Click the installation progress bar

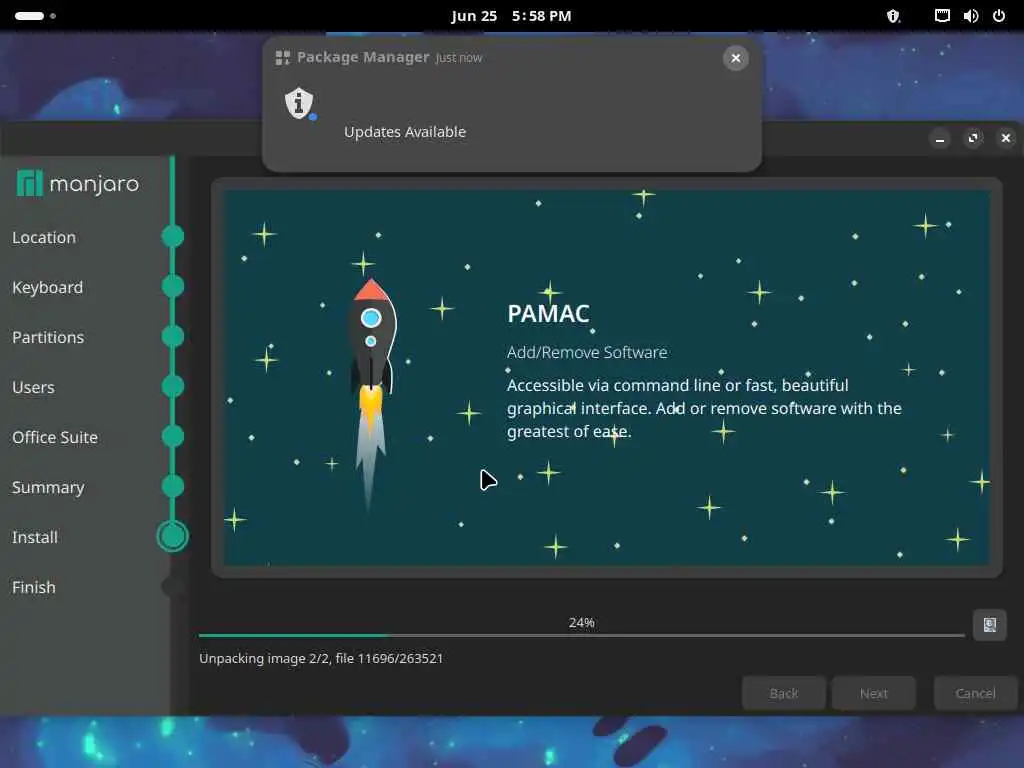(581, 635)
